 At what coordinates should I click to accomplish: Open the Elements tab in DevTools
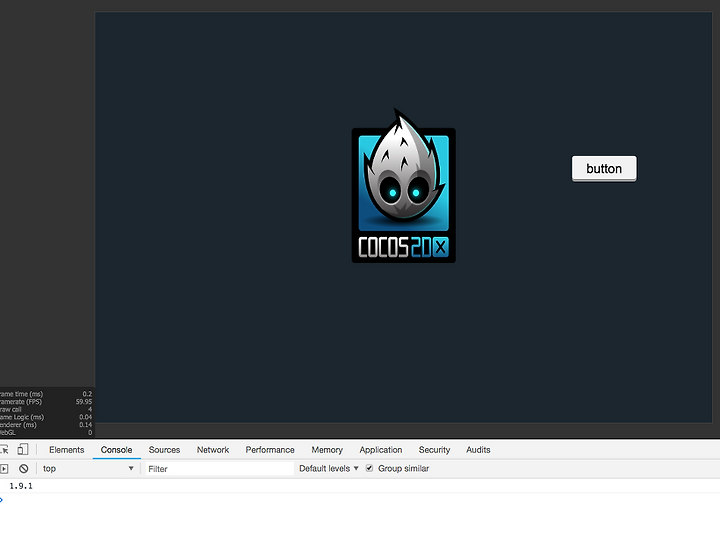[x=67, y=450]
